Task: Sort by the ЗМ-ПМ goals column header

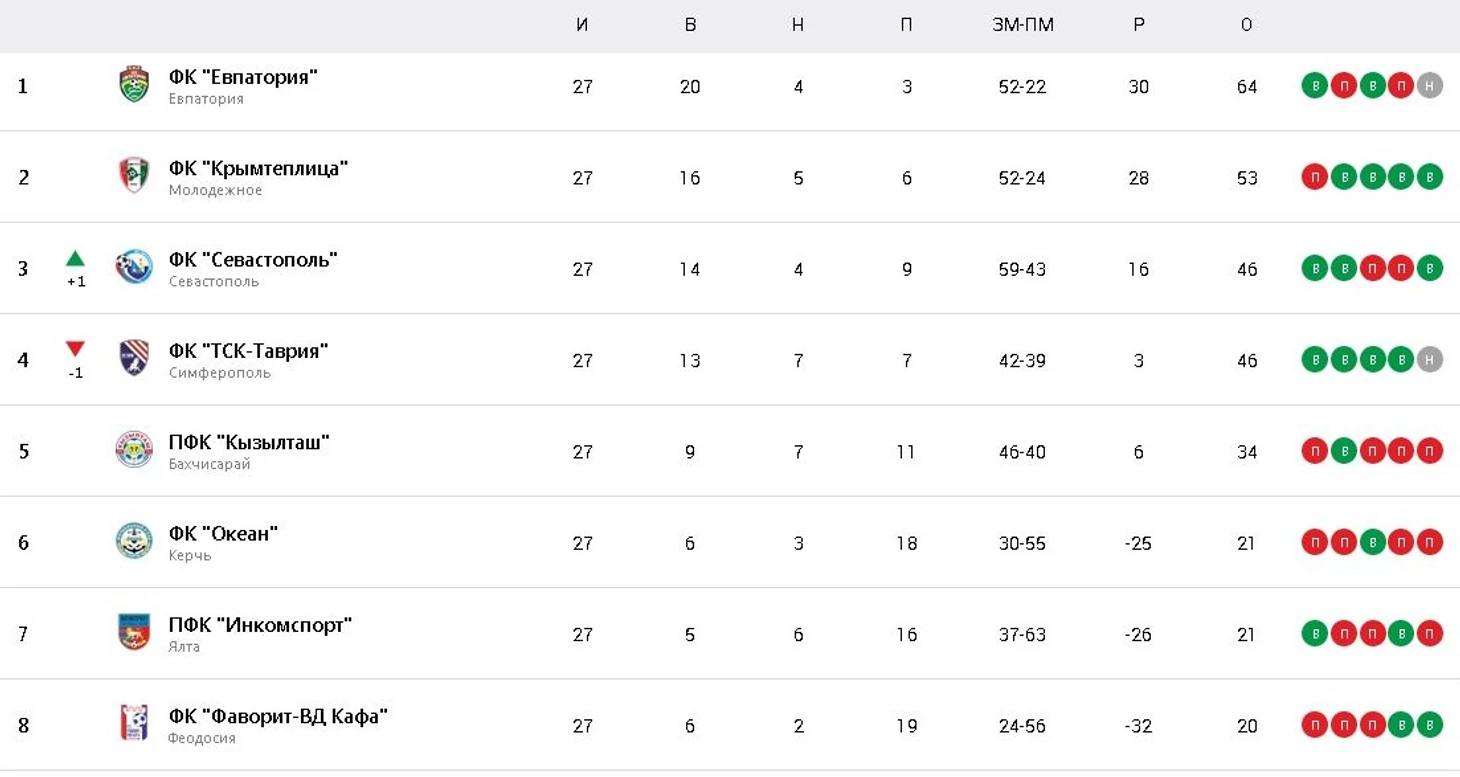Action: pyautogui.click(x=1022, y=25)
